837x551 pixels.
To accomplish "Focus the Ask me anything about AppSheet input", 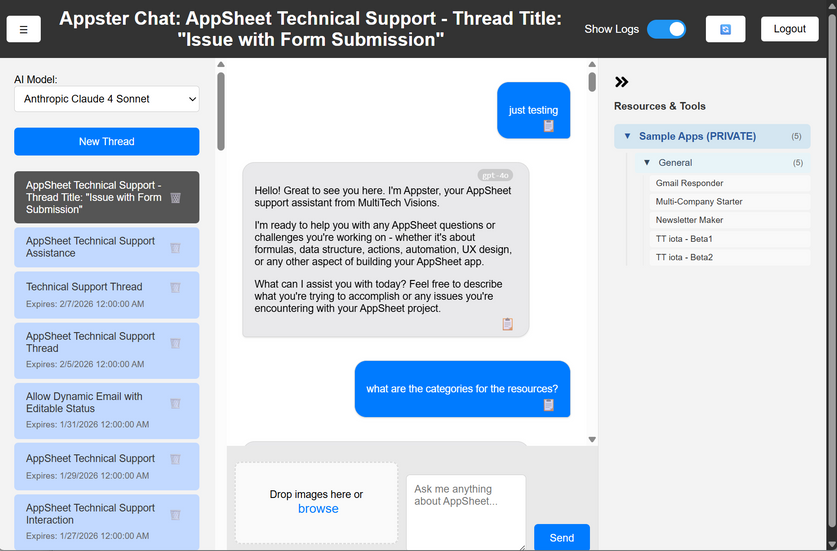I will pos(466,511).
